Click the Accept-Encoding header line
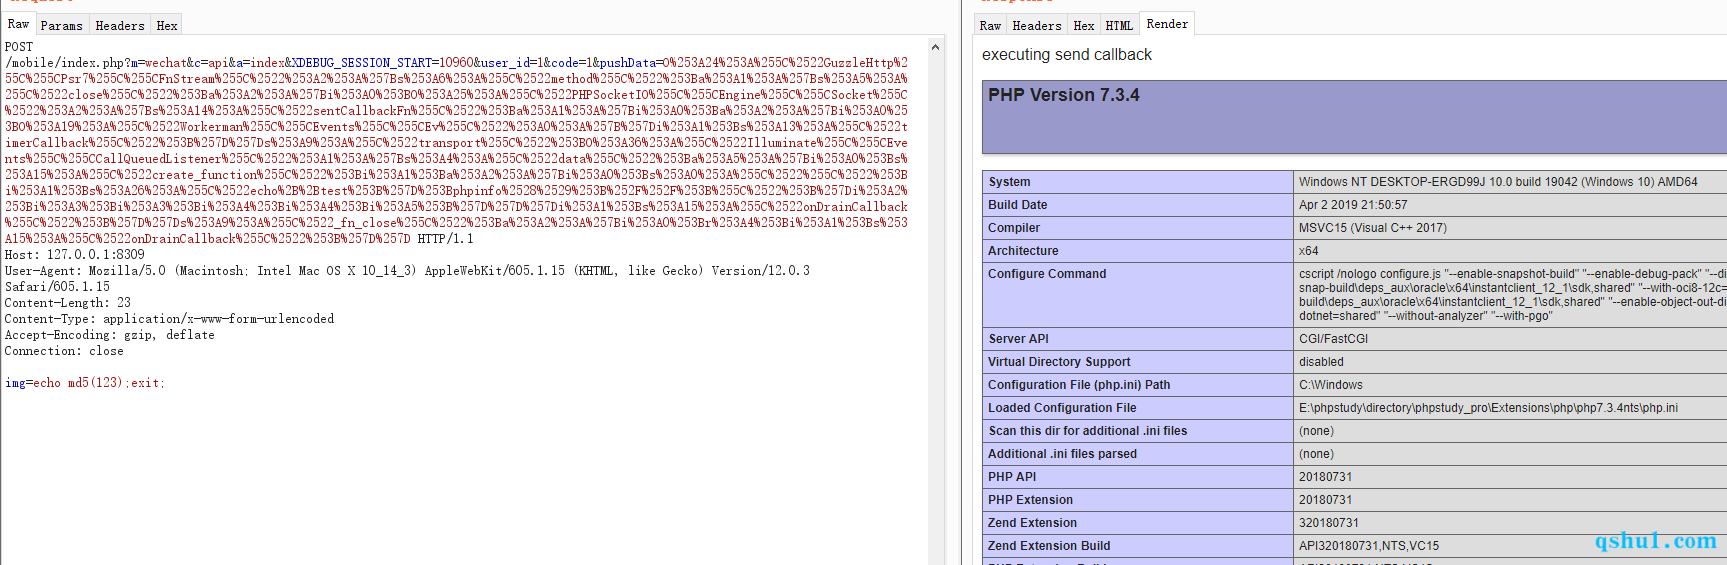1727x565 pixels. tap(109, 335)
